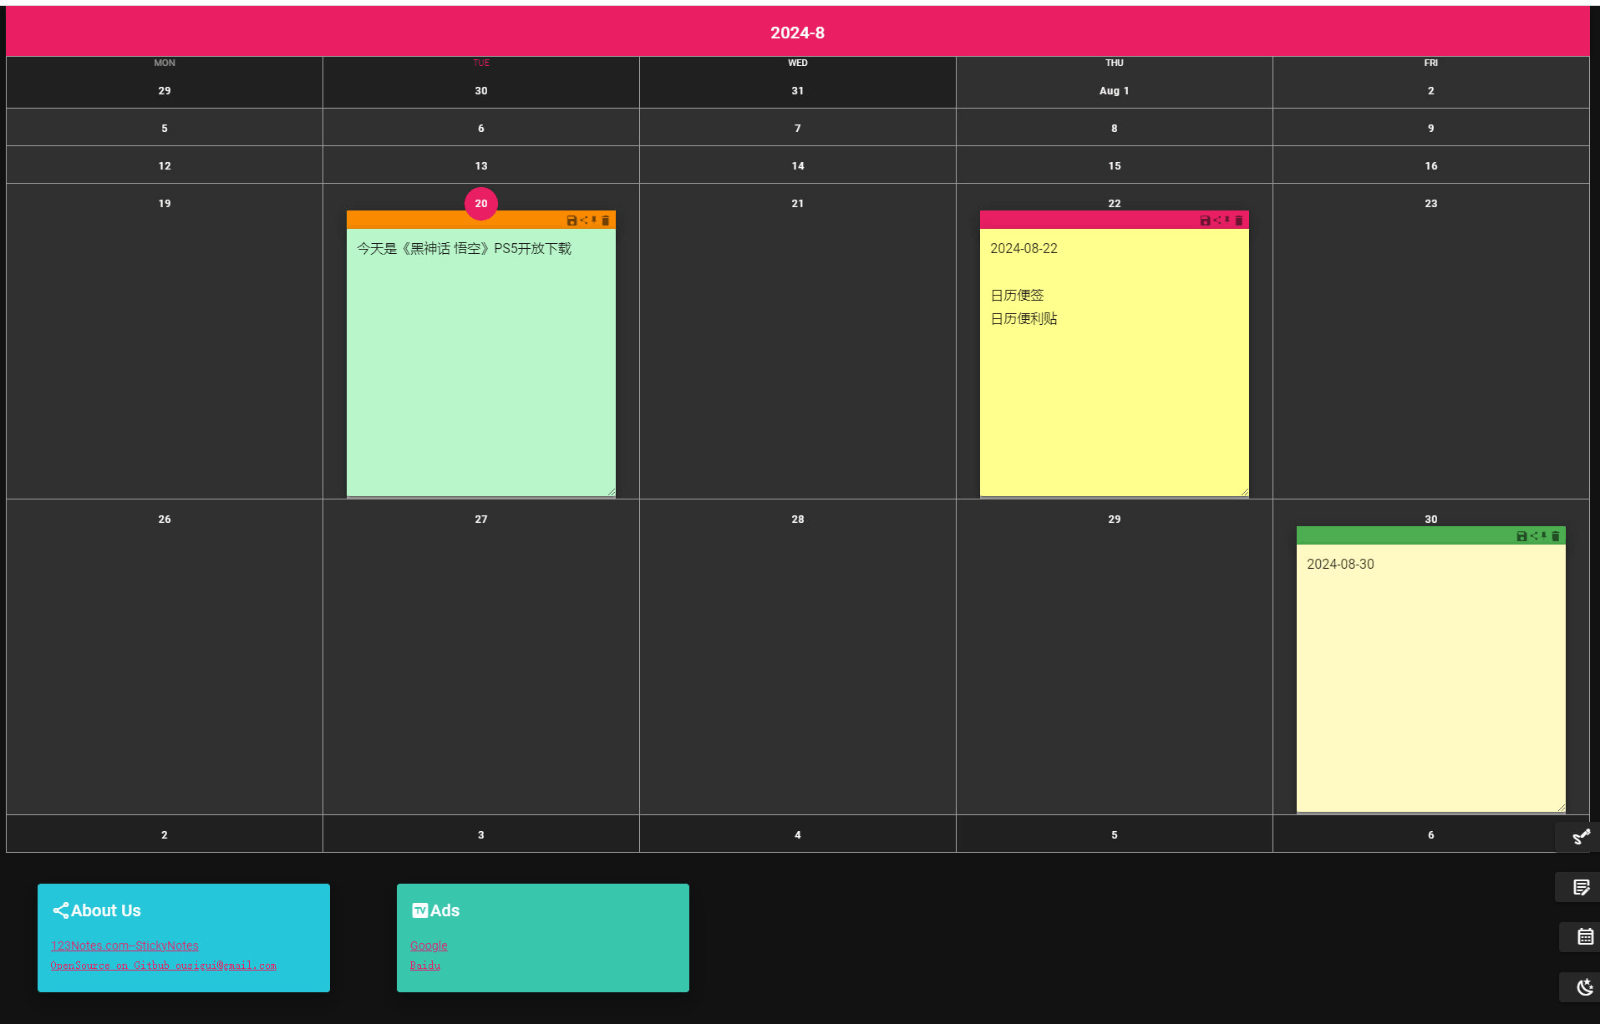Image resolution: width=1600 pixels, height=1024 pixels.
Task: Click the share icon beside About Us
Action: [x=60, y=911]
